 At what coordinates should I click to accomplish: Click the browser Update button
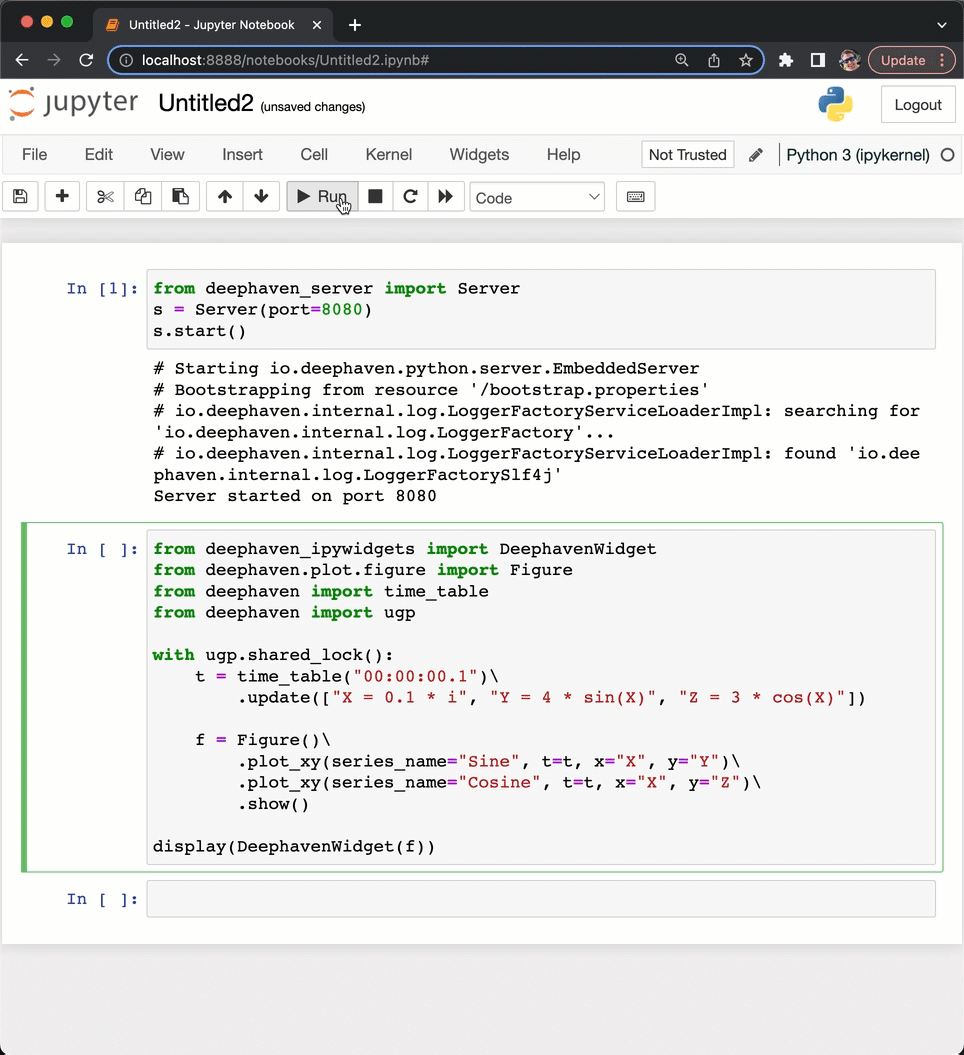pyautogui.click(x=912, y=61)
